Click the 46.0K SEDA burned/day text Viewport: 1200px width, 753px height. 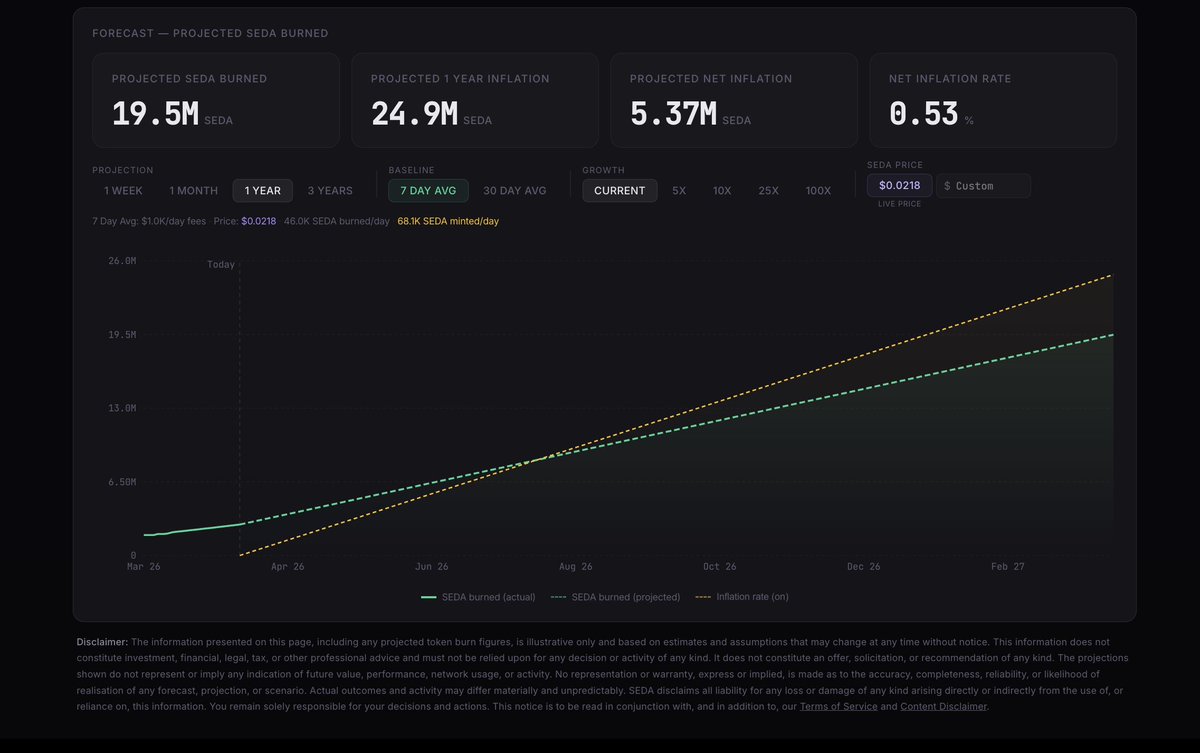tap(337, 221)
